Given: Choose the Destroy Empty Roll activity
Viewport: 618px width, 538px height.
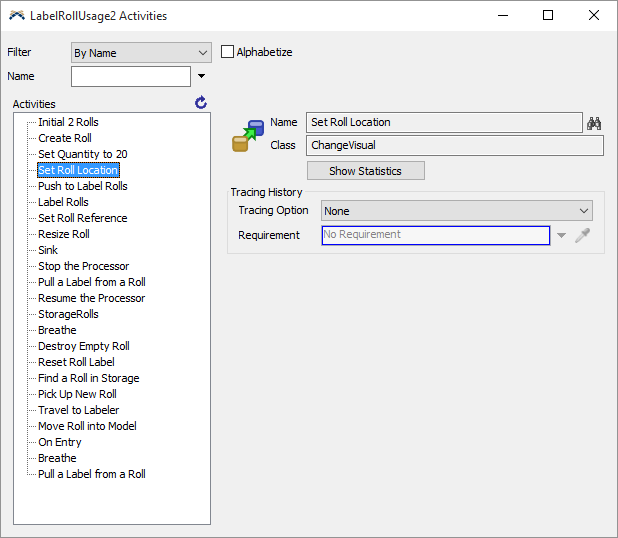Looking at the screenshot, I should [84, 346].
